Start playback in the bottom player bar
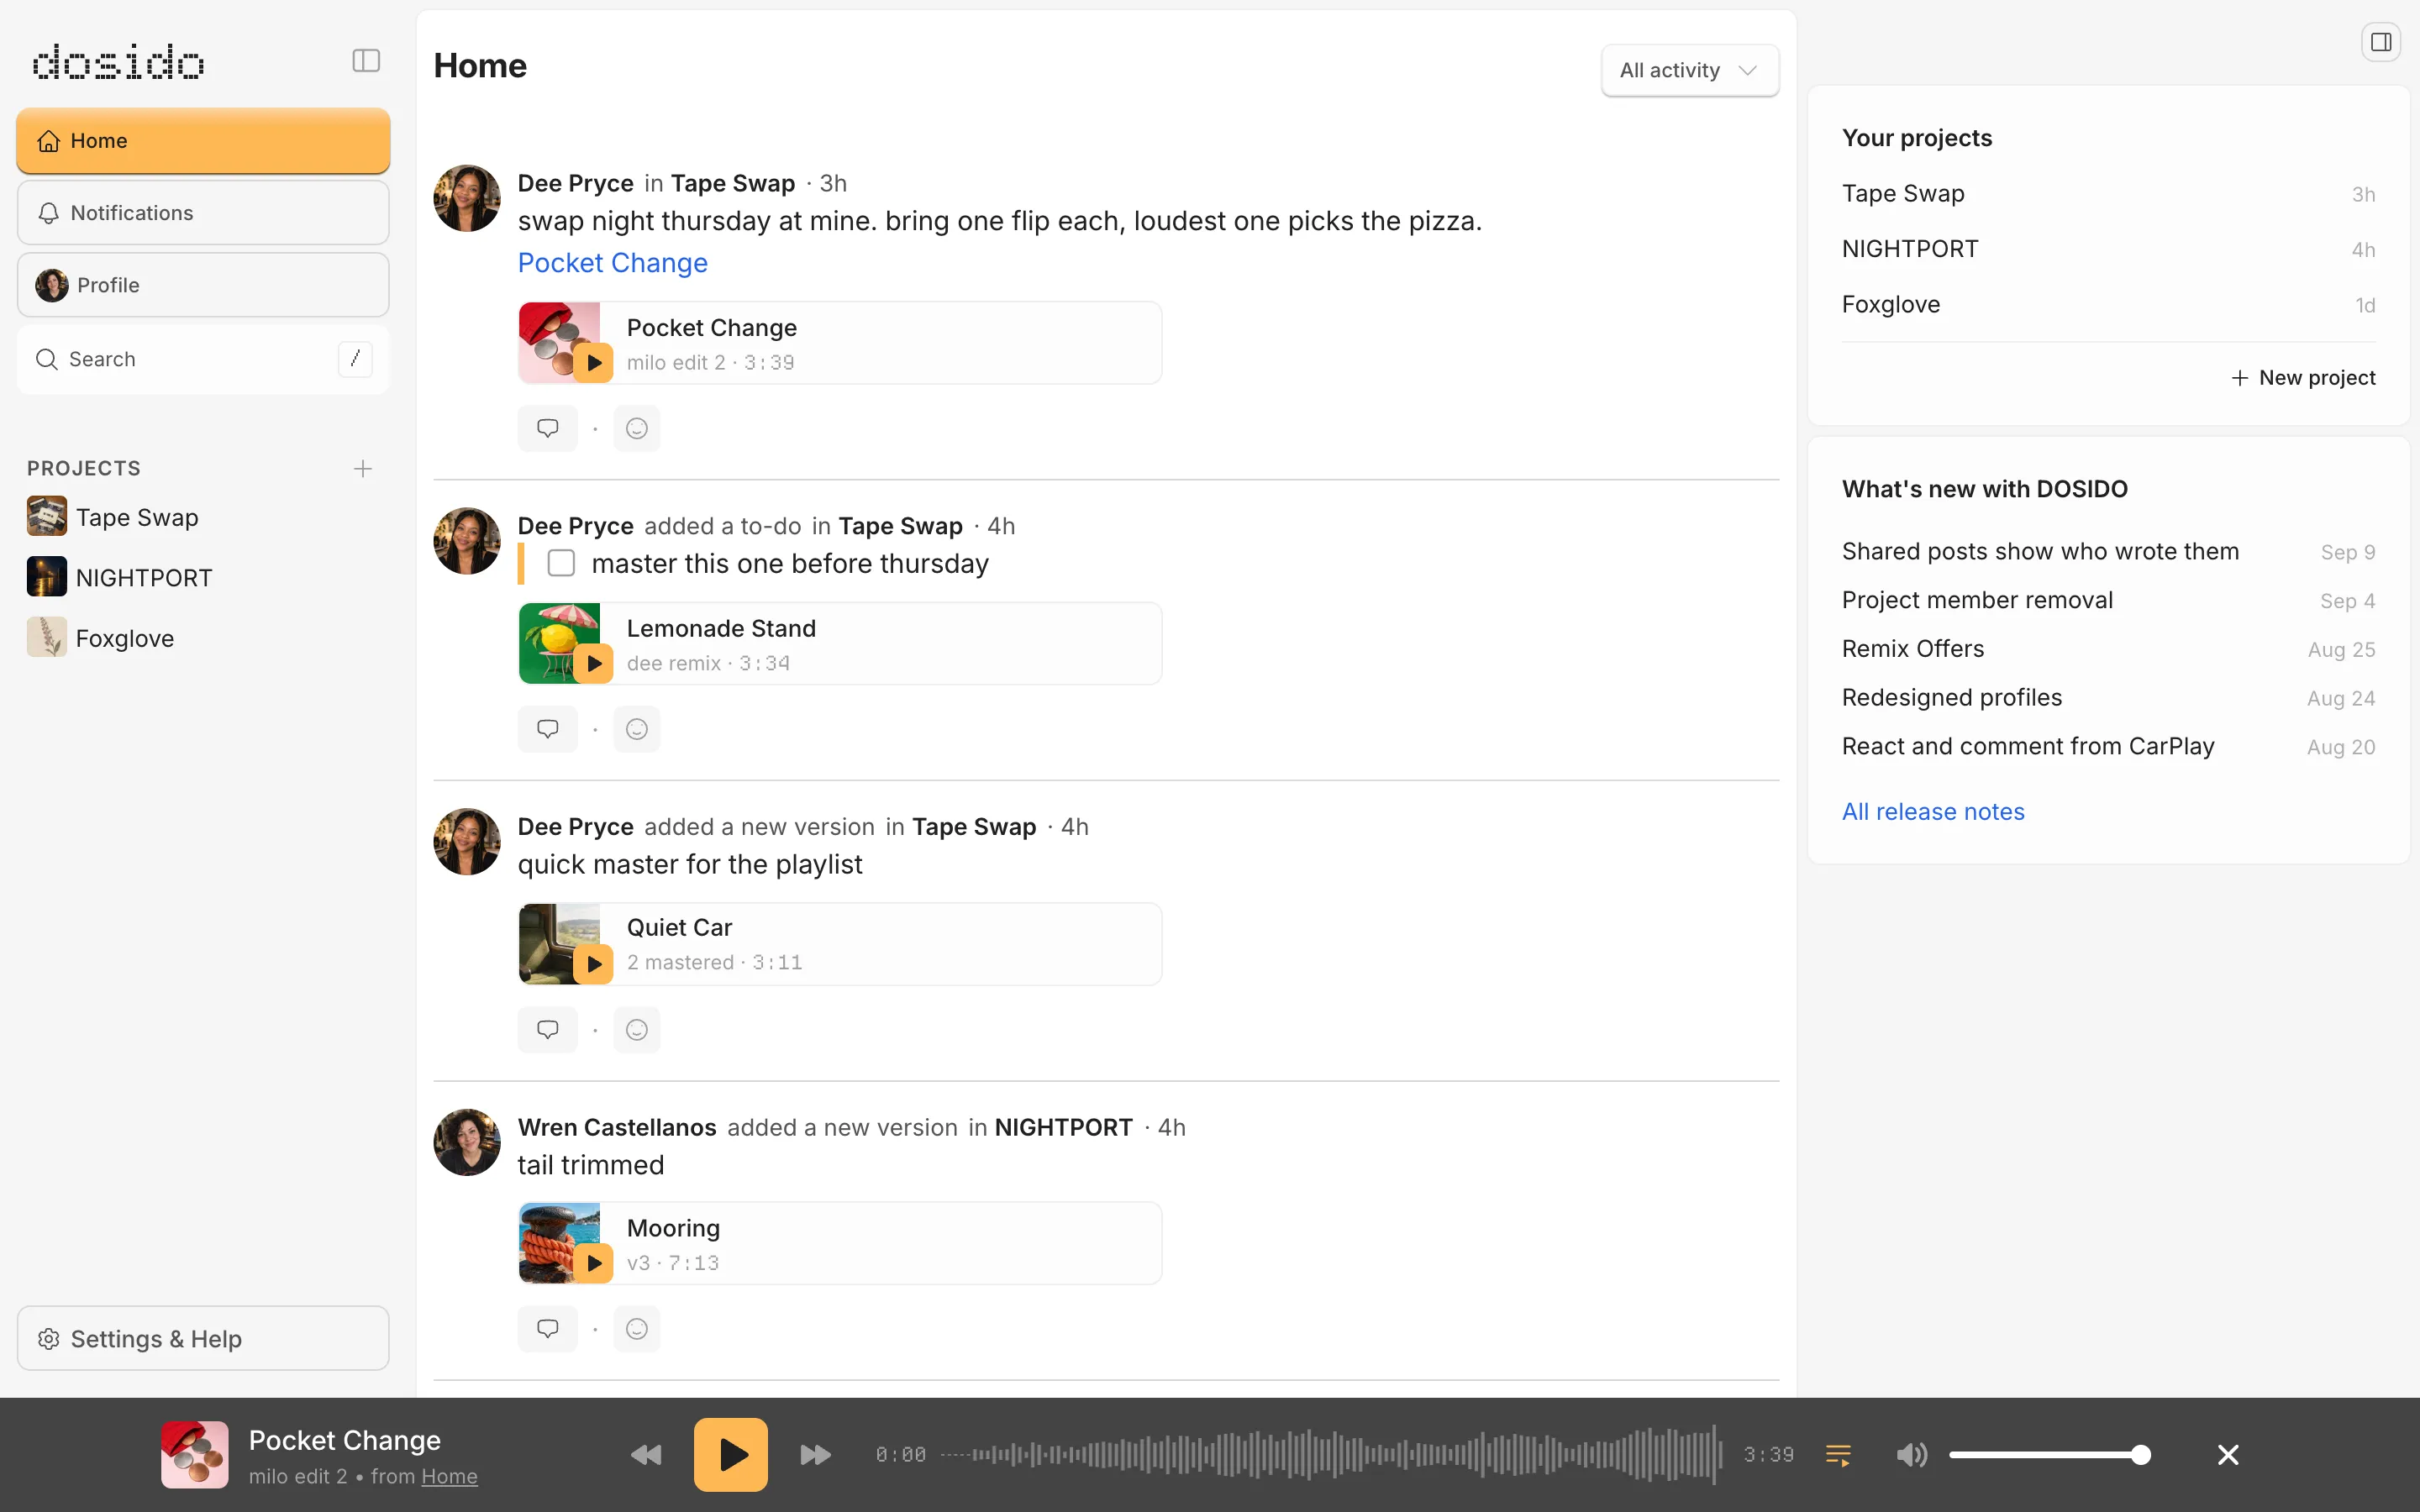 (x=731, y=1455)
